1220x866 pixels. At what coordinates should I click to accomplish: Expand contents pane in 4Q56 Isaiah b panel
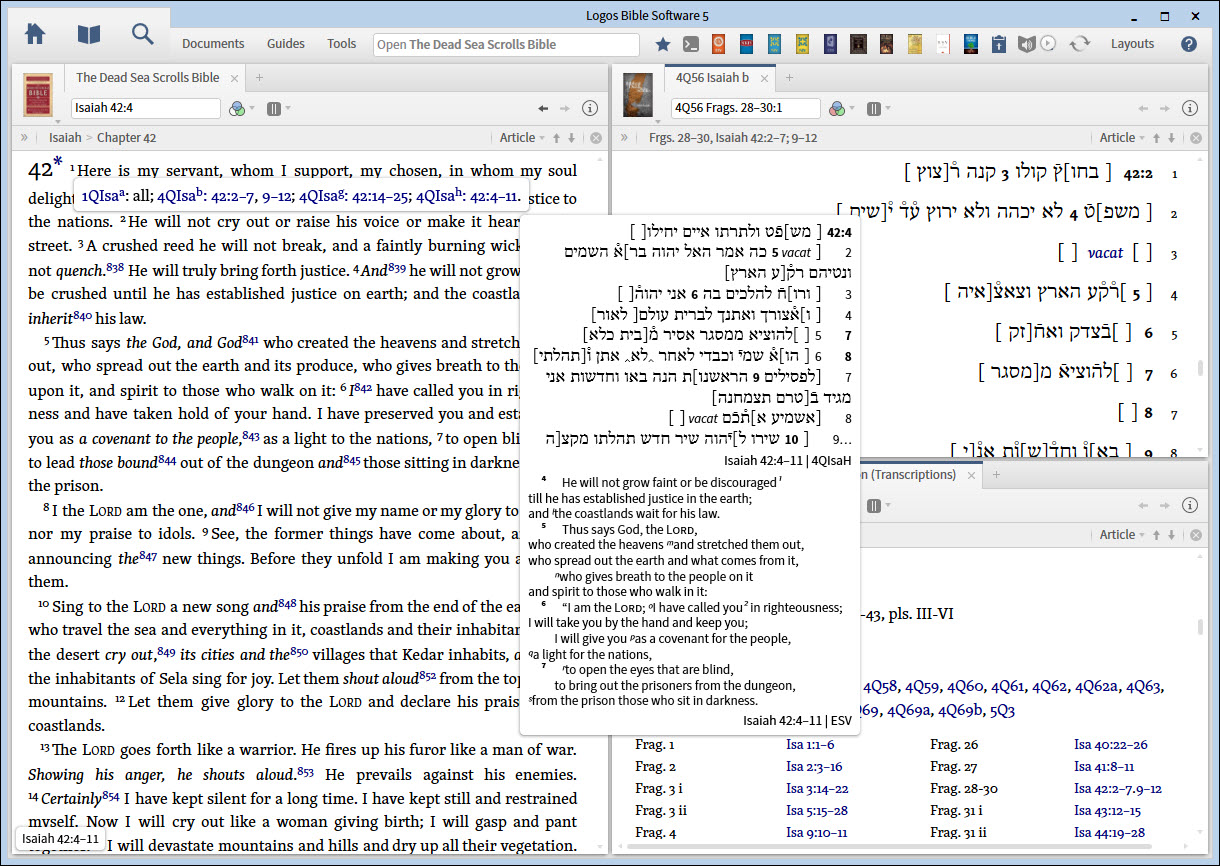[625, 138]
